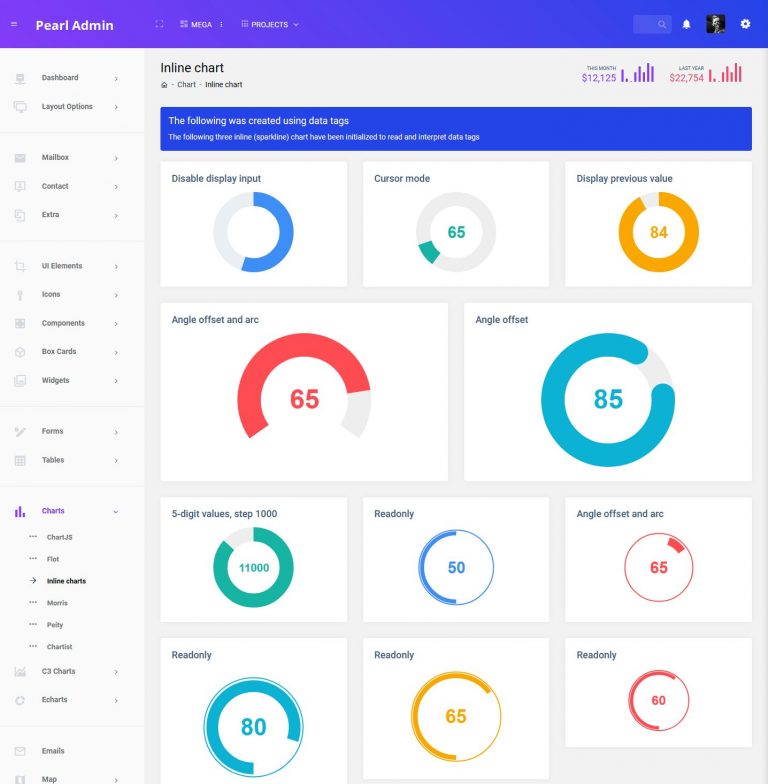Viewport: 768px width, 784px height.
Task: Select Inline charts submenu item
Action: pos(66,581)
